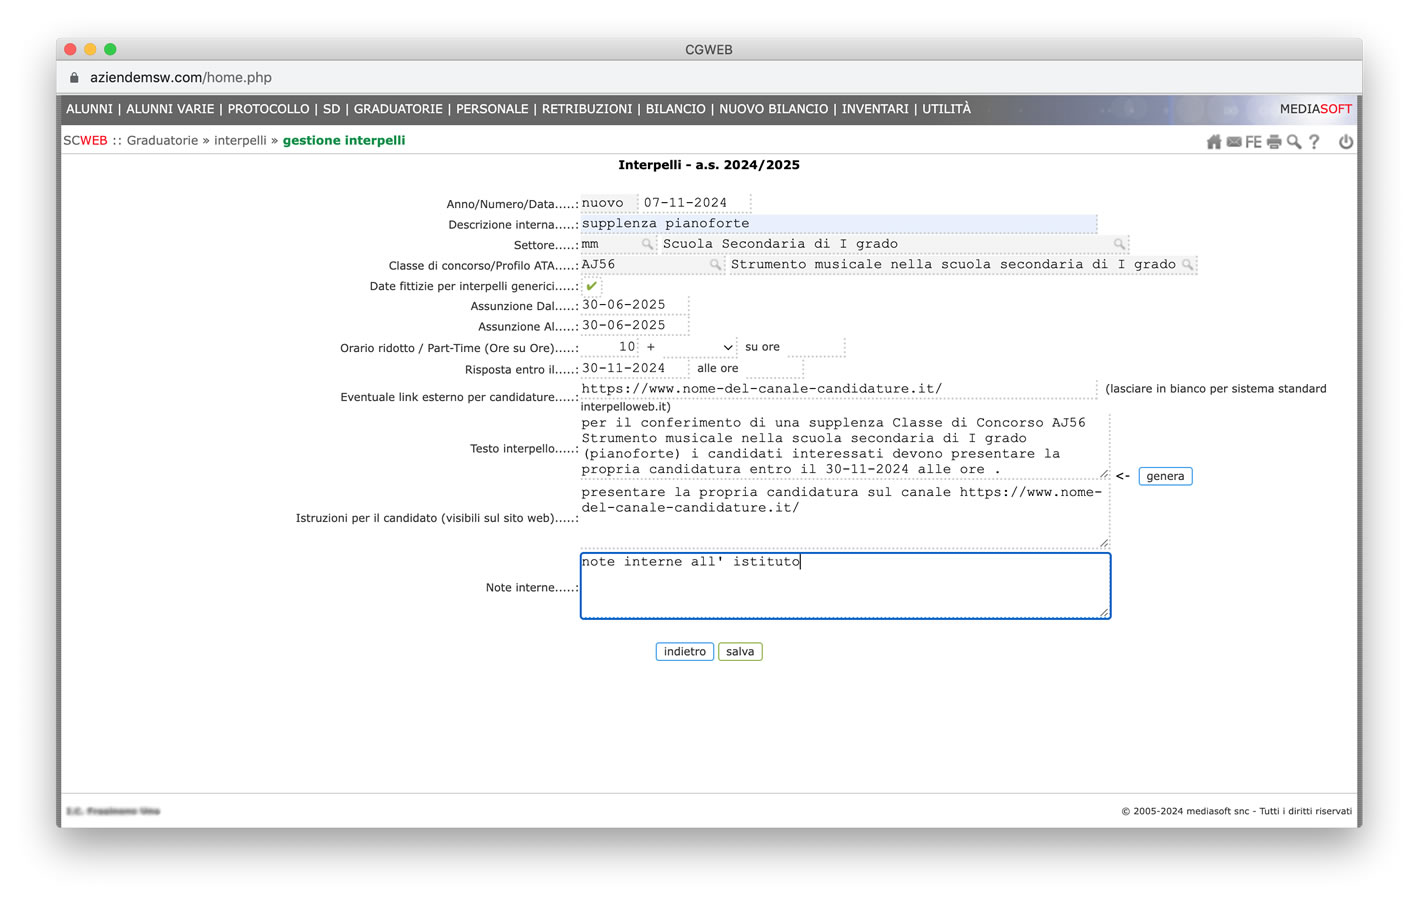Click the indietro button
Image resolution: width=1418 pixels, height=902 pixels.
pos(684,652)
